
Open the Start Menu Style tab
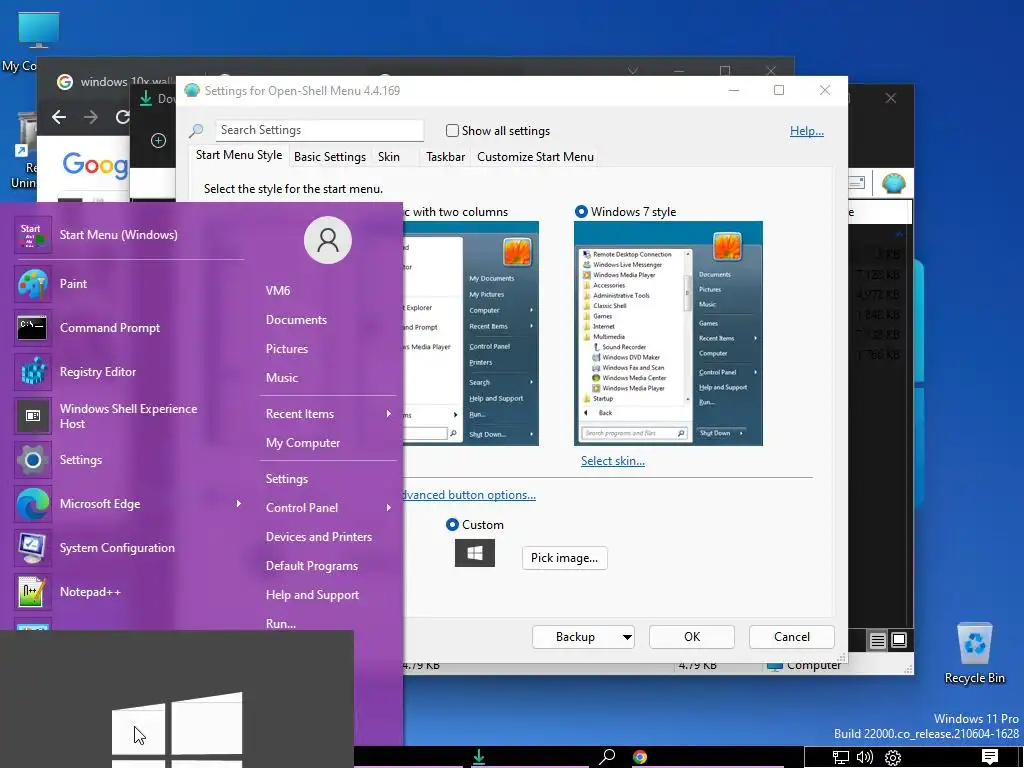(x=239, y=155)
